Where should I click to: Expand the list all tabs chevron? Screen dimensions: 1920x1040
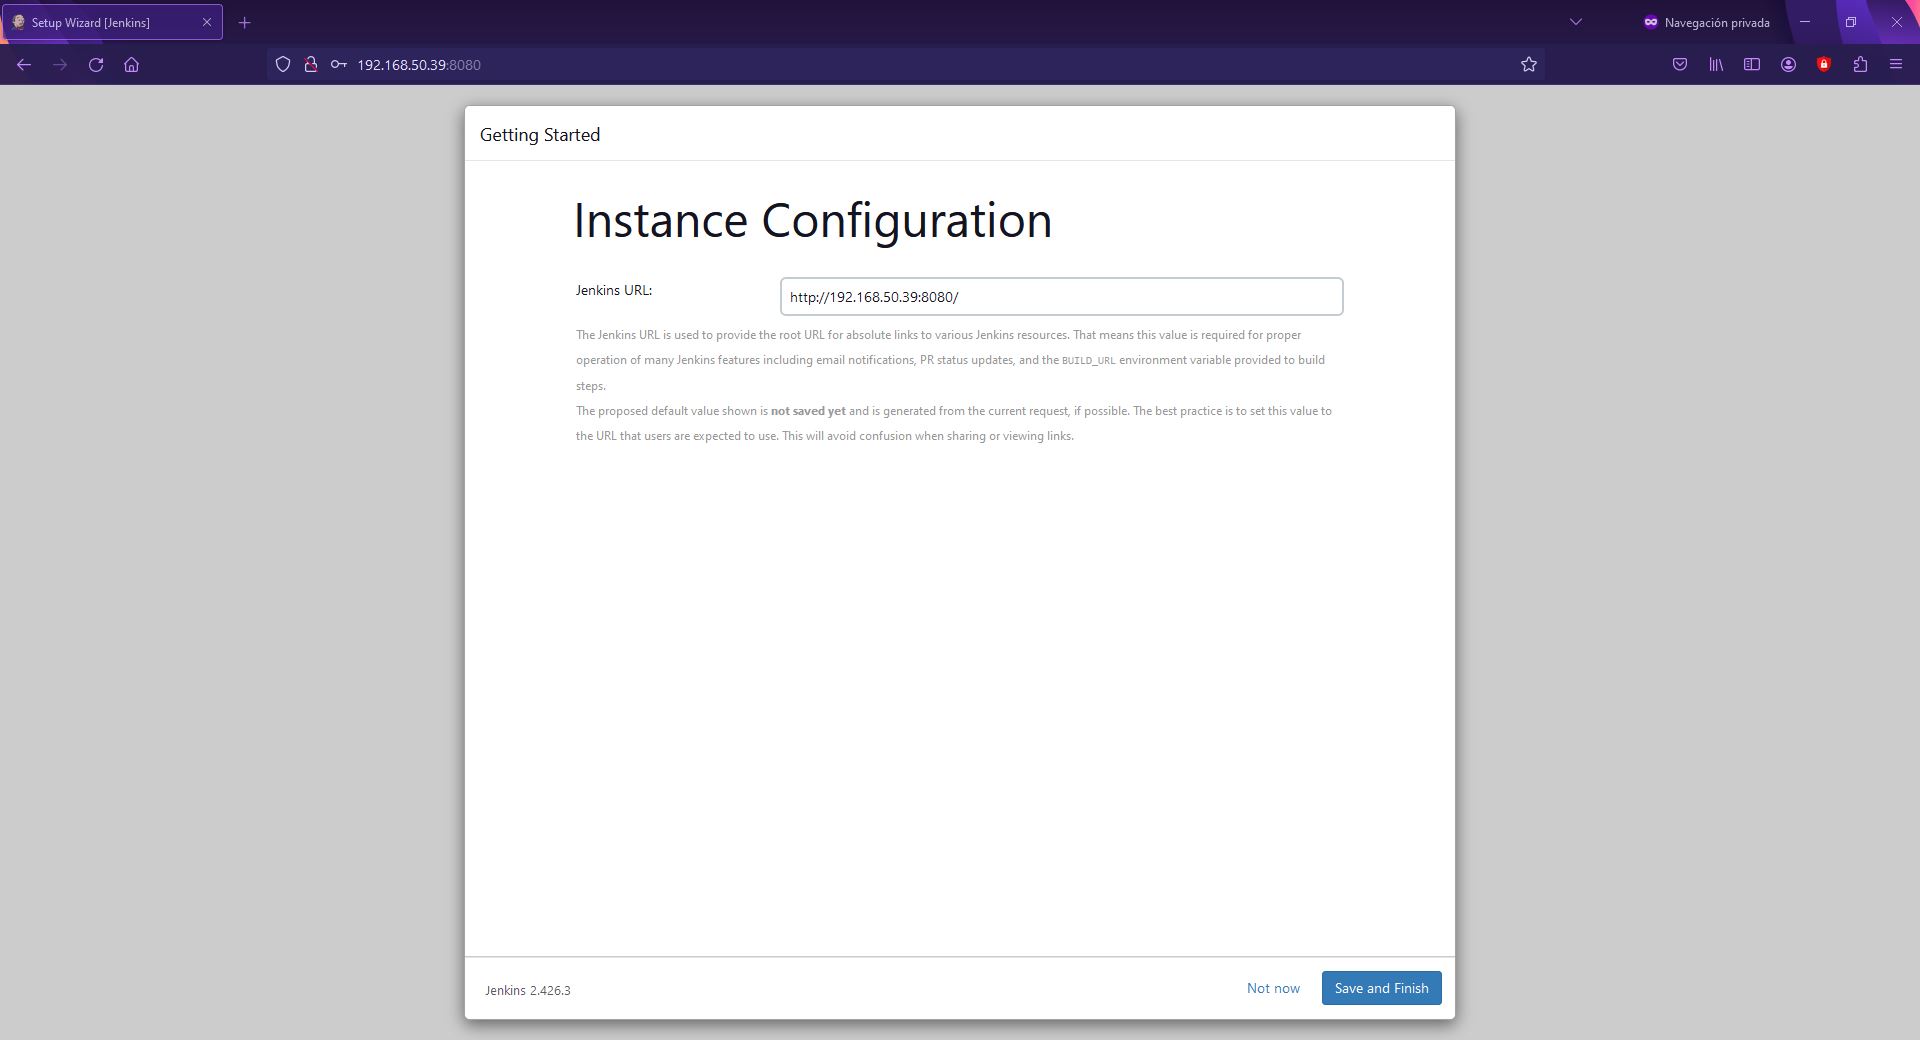(1576, 22)
